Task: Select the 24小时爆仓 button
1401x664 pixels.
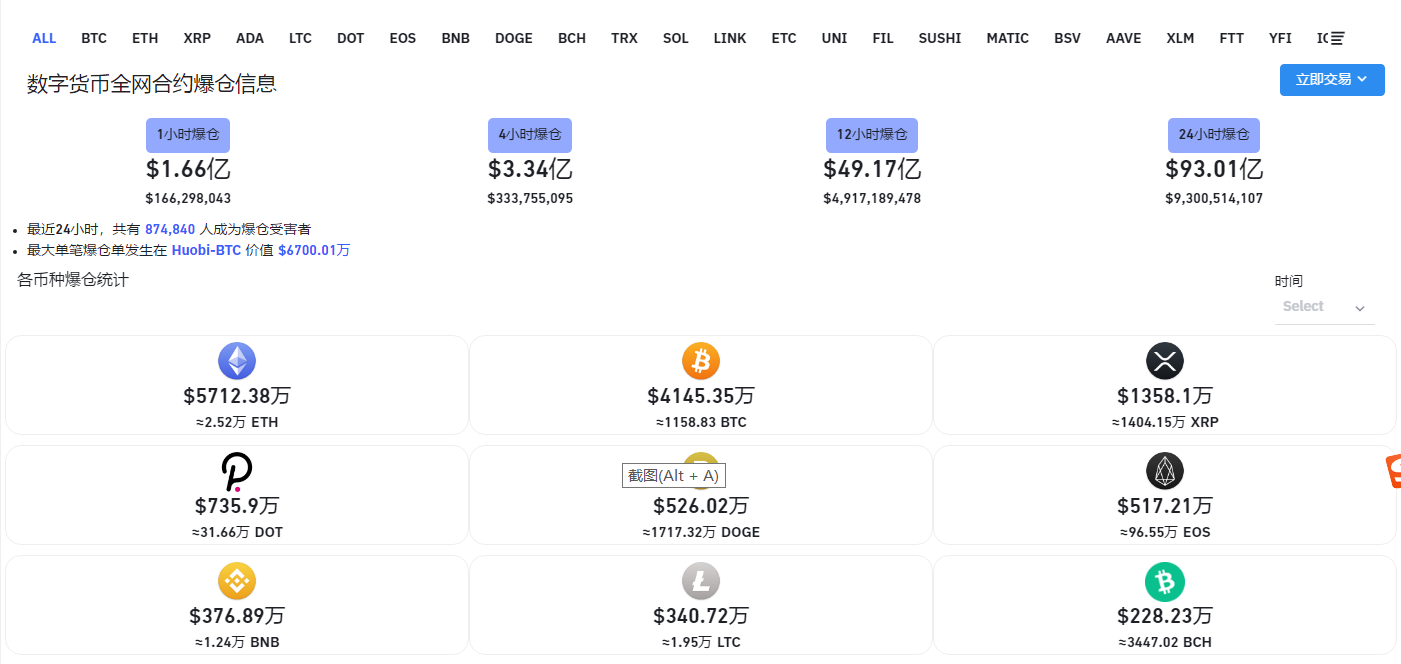Action: 1214,135
